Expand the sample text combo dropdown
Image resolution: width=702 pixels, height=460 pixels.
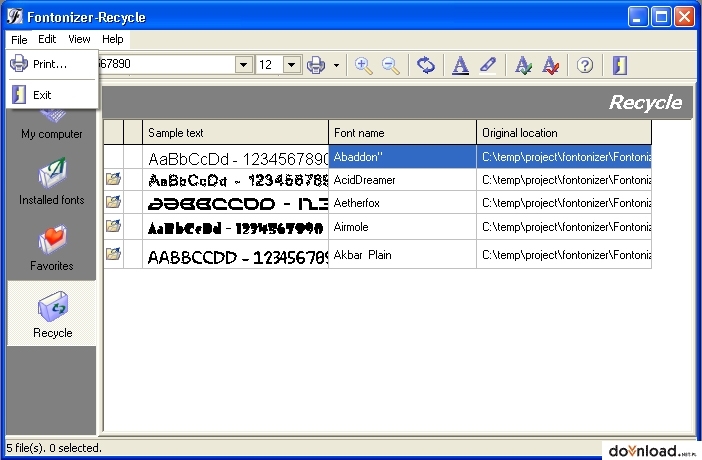244,65
